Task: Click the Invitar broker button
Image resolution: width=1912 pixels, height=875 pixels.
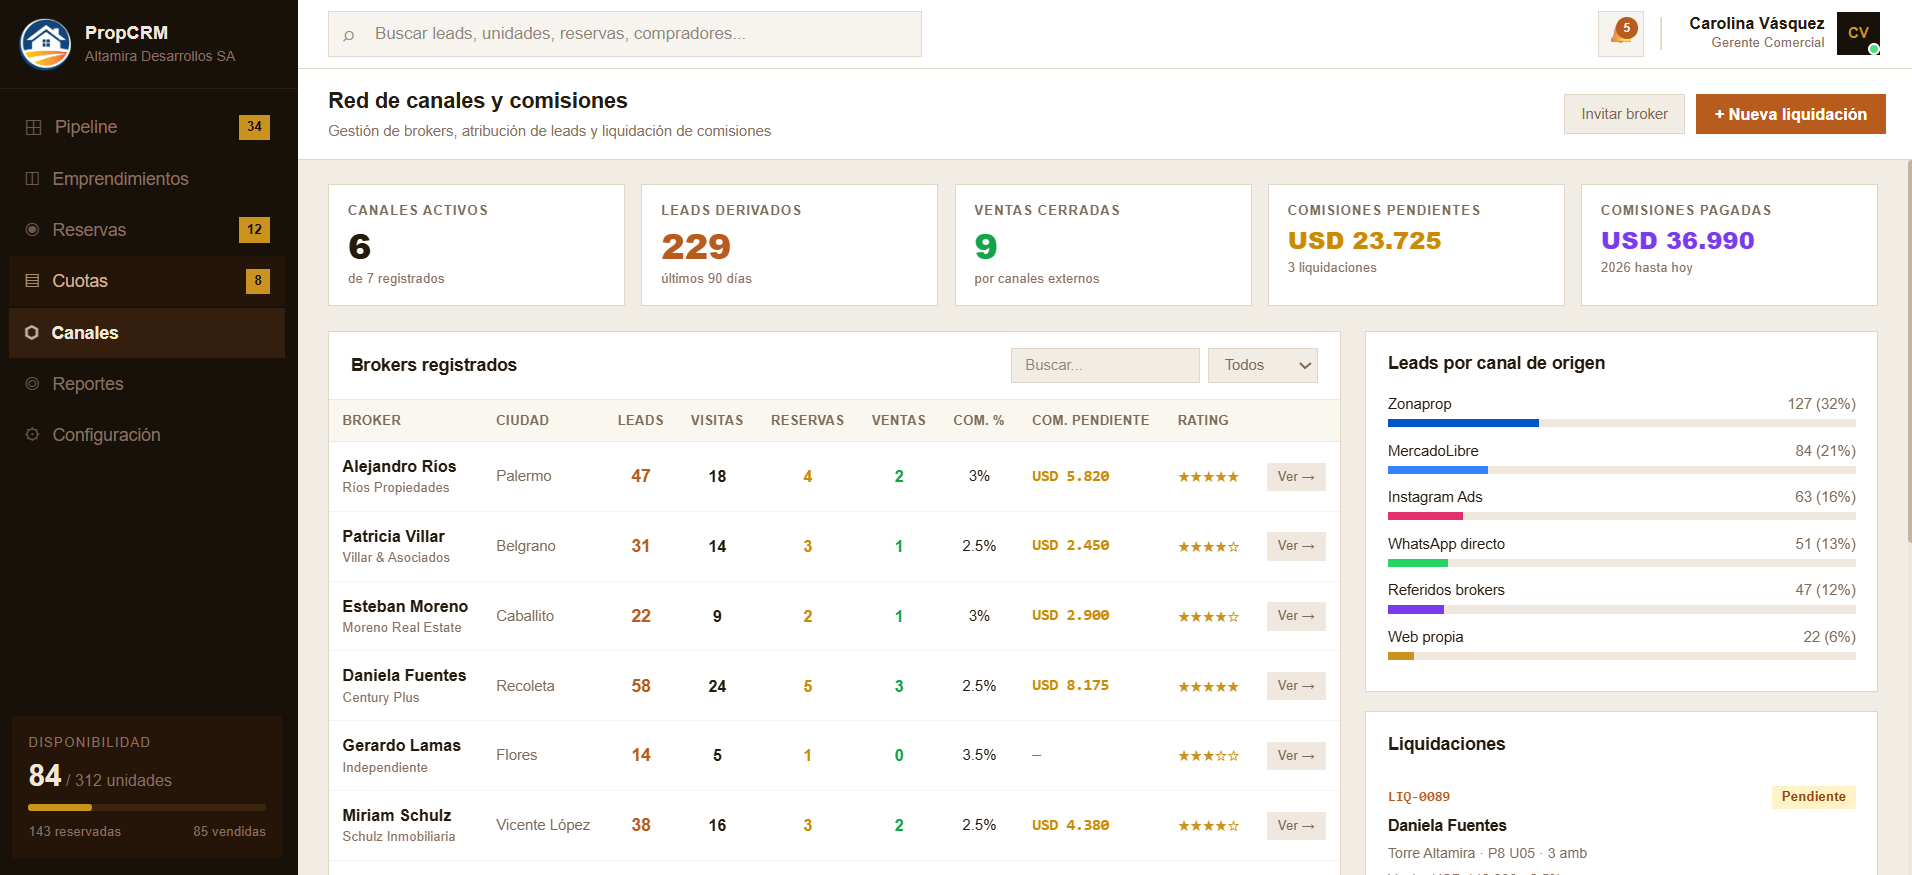Action: (x=1623, y=114)
